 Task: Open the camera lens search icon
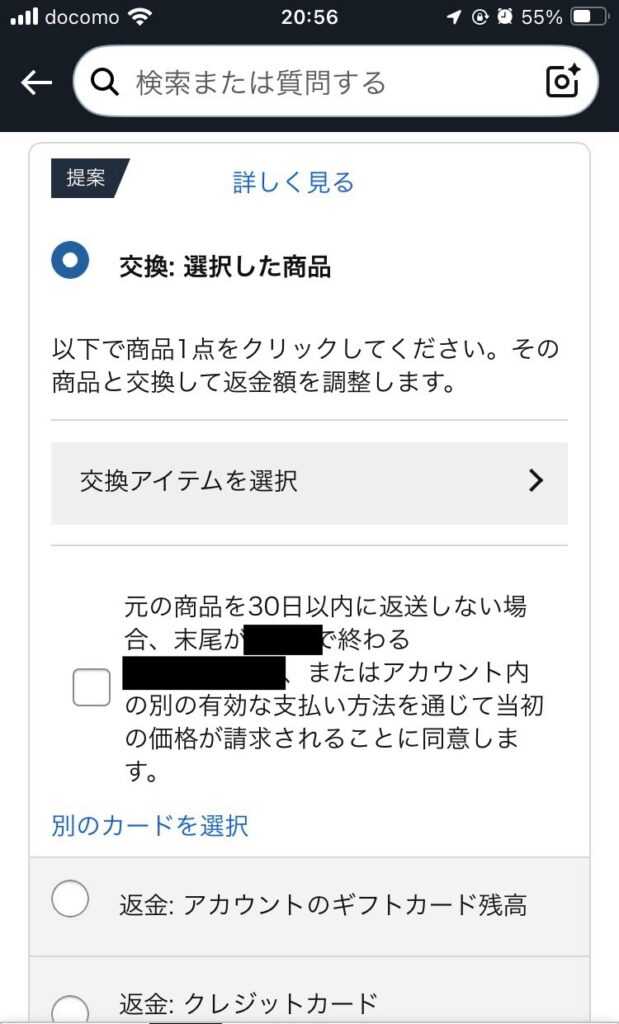563,82
